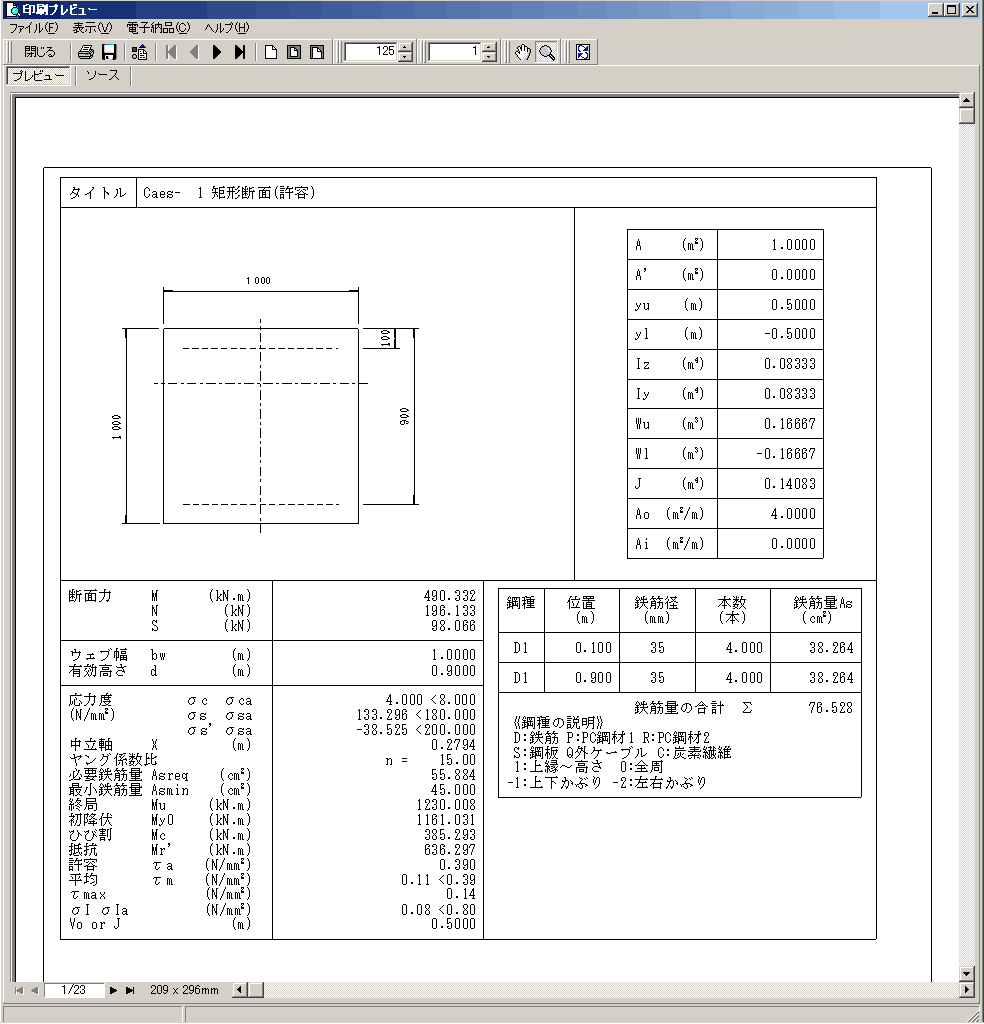Click the zoom percentage field showing 125
This screenshot has height=1024, width=984.
(x=371, y=52)
